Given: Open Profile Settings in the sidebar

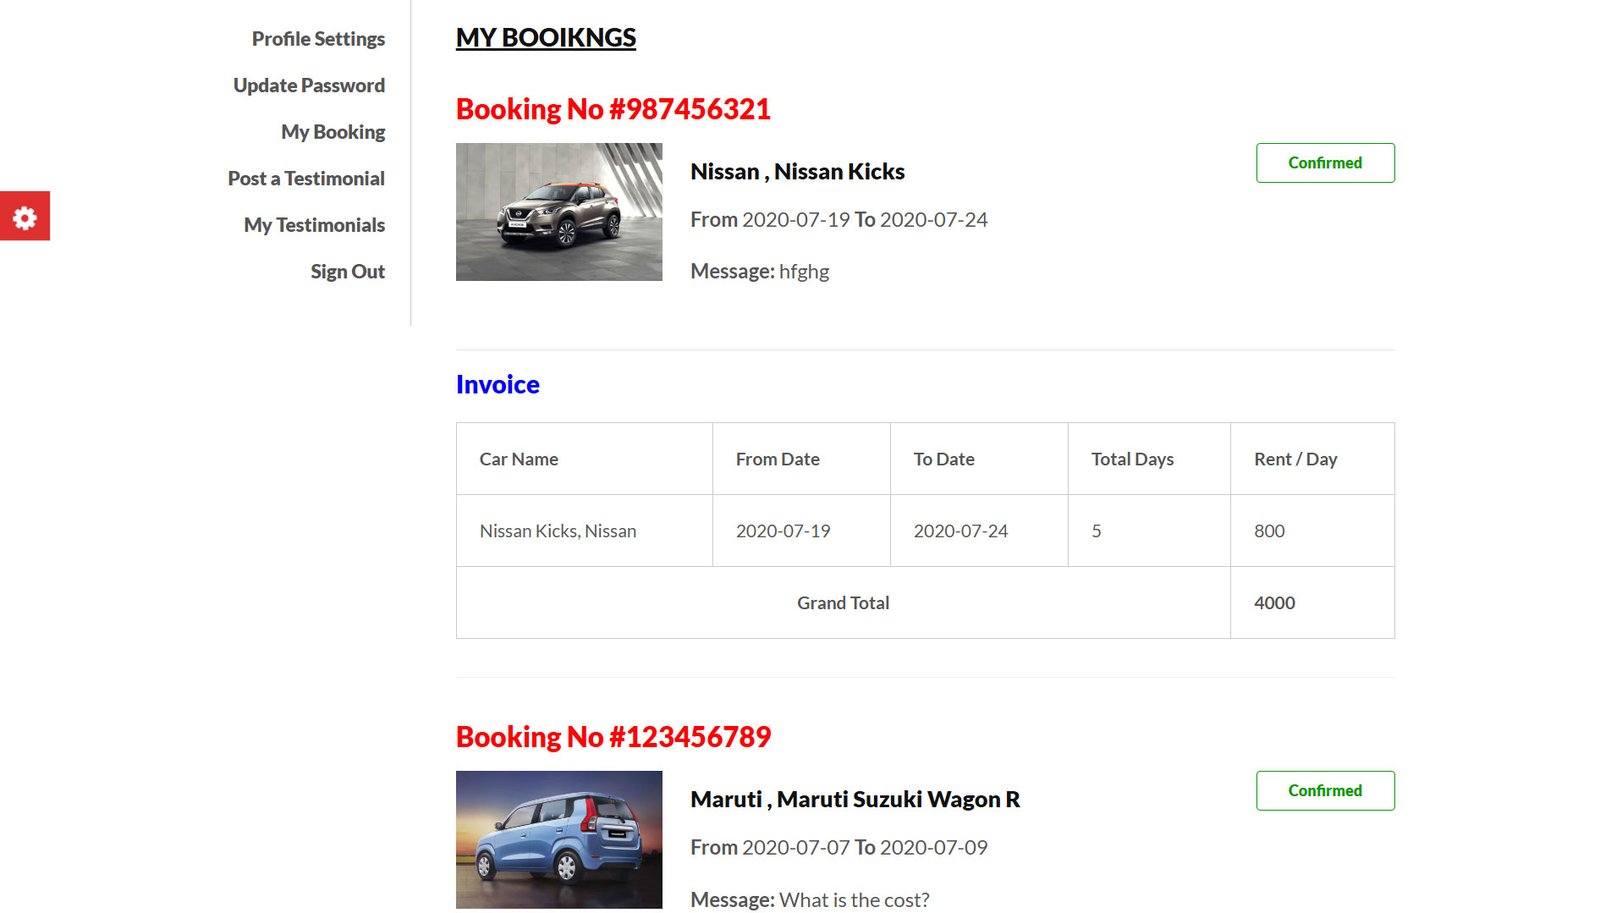Looking at the screenshot, I should coord(318,39).
